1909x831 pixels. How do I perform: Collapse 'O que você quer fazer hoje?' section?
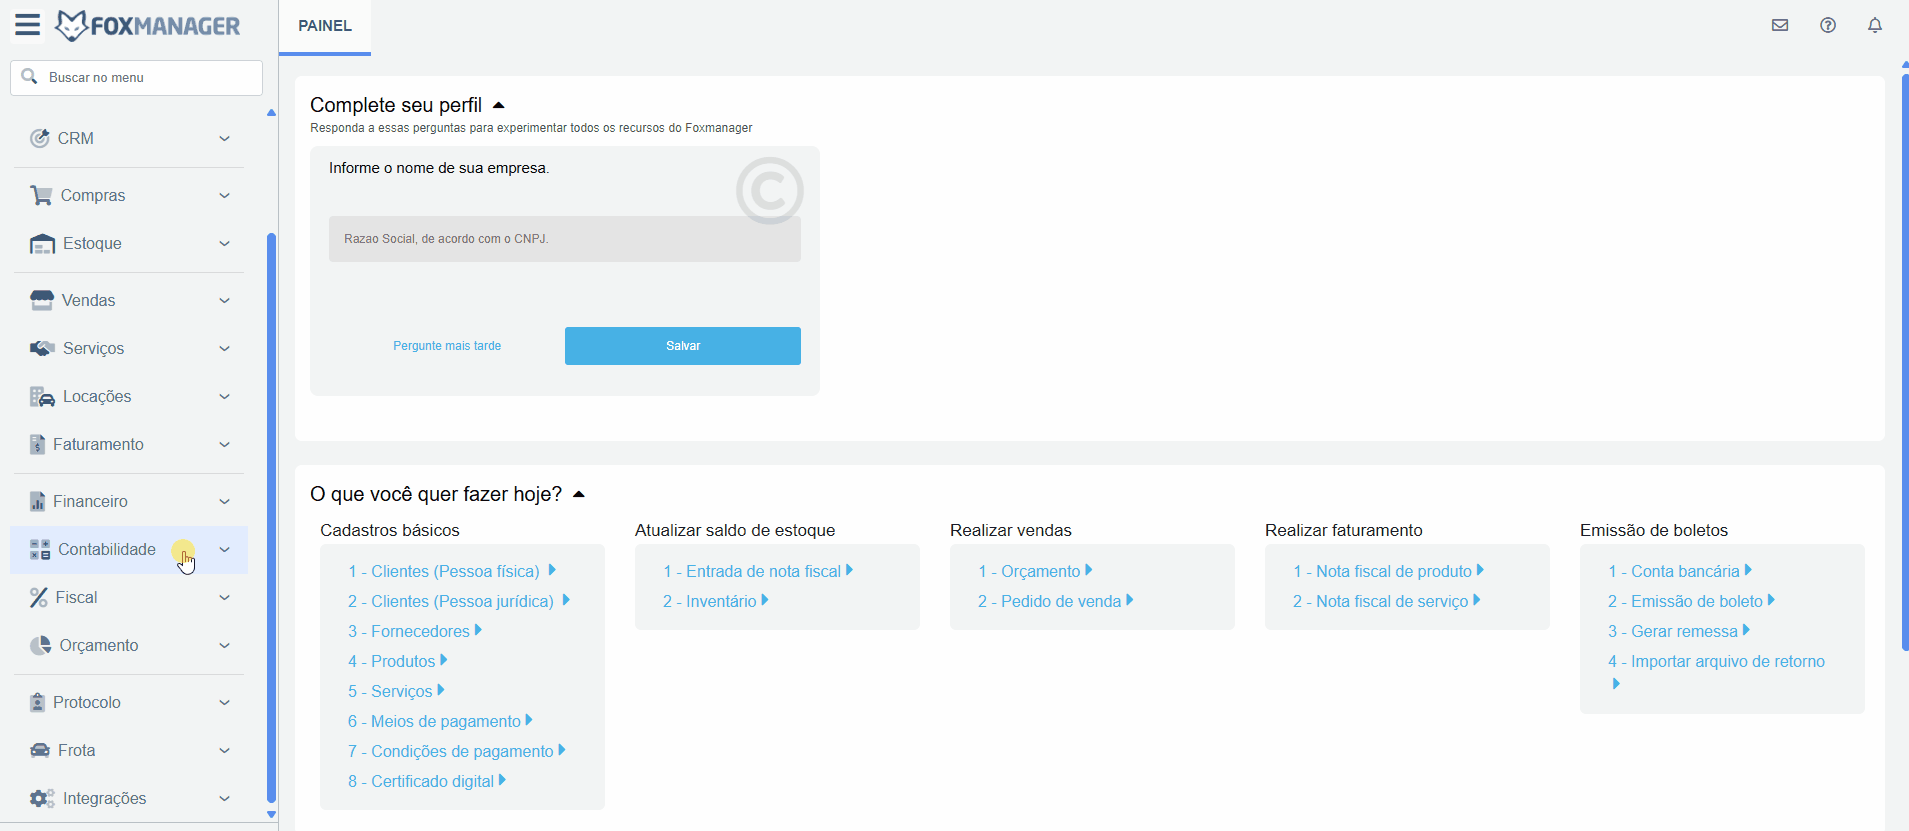[x=579, y=494]
